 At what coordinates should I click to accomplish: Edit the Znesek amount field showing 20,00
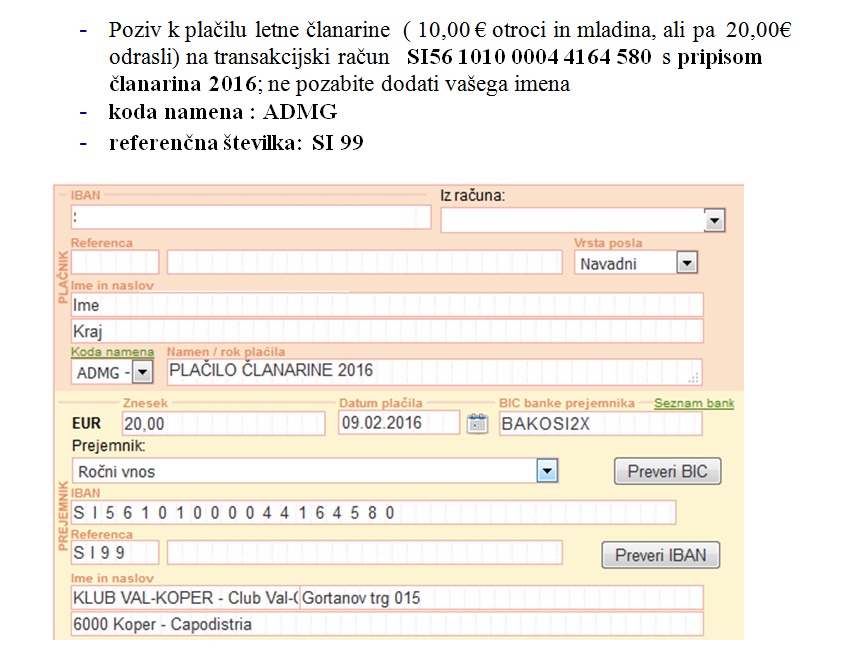[x=221, y=424]
